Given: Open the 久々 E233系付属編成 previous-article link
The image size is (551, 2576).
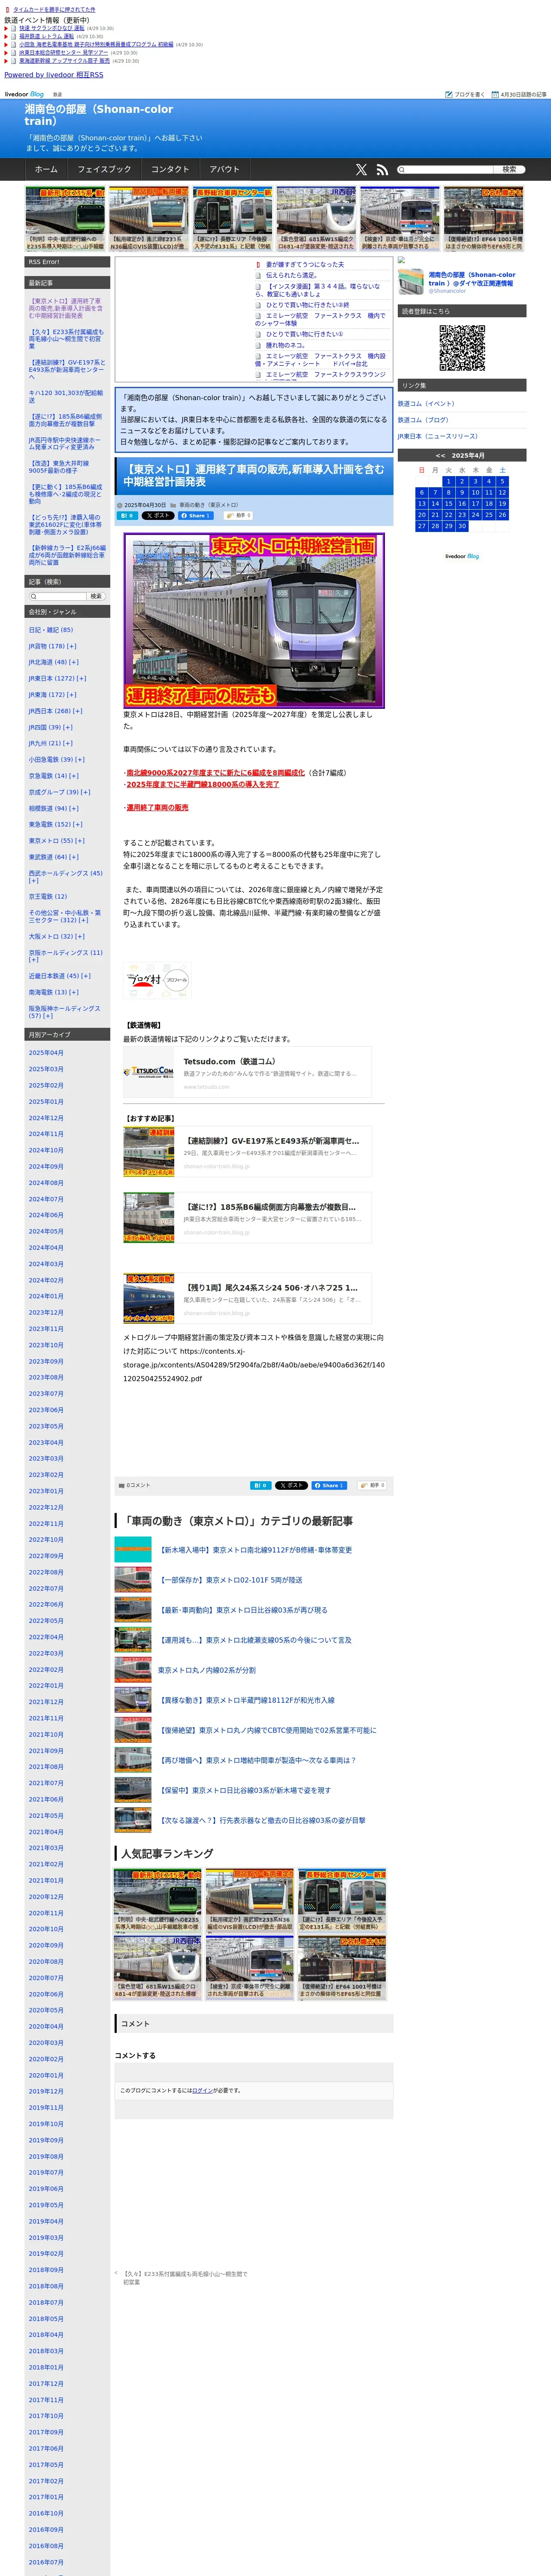Looking at the screenshot, I should pyautogui.click(x=185, y=2278).
